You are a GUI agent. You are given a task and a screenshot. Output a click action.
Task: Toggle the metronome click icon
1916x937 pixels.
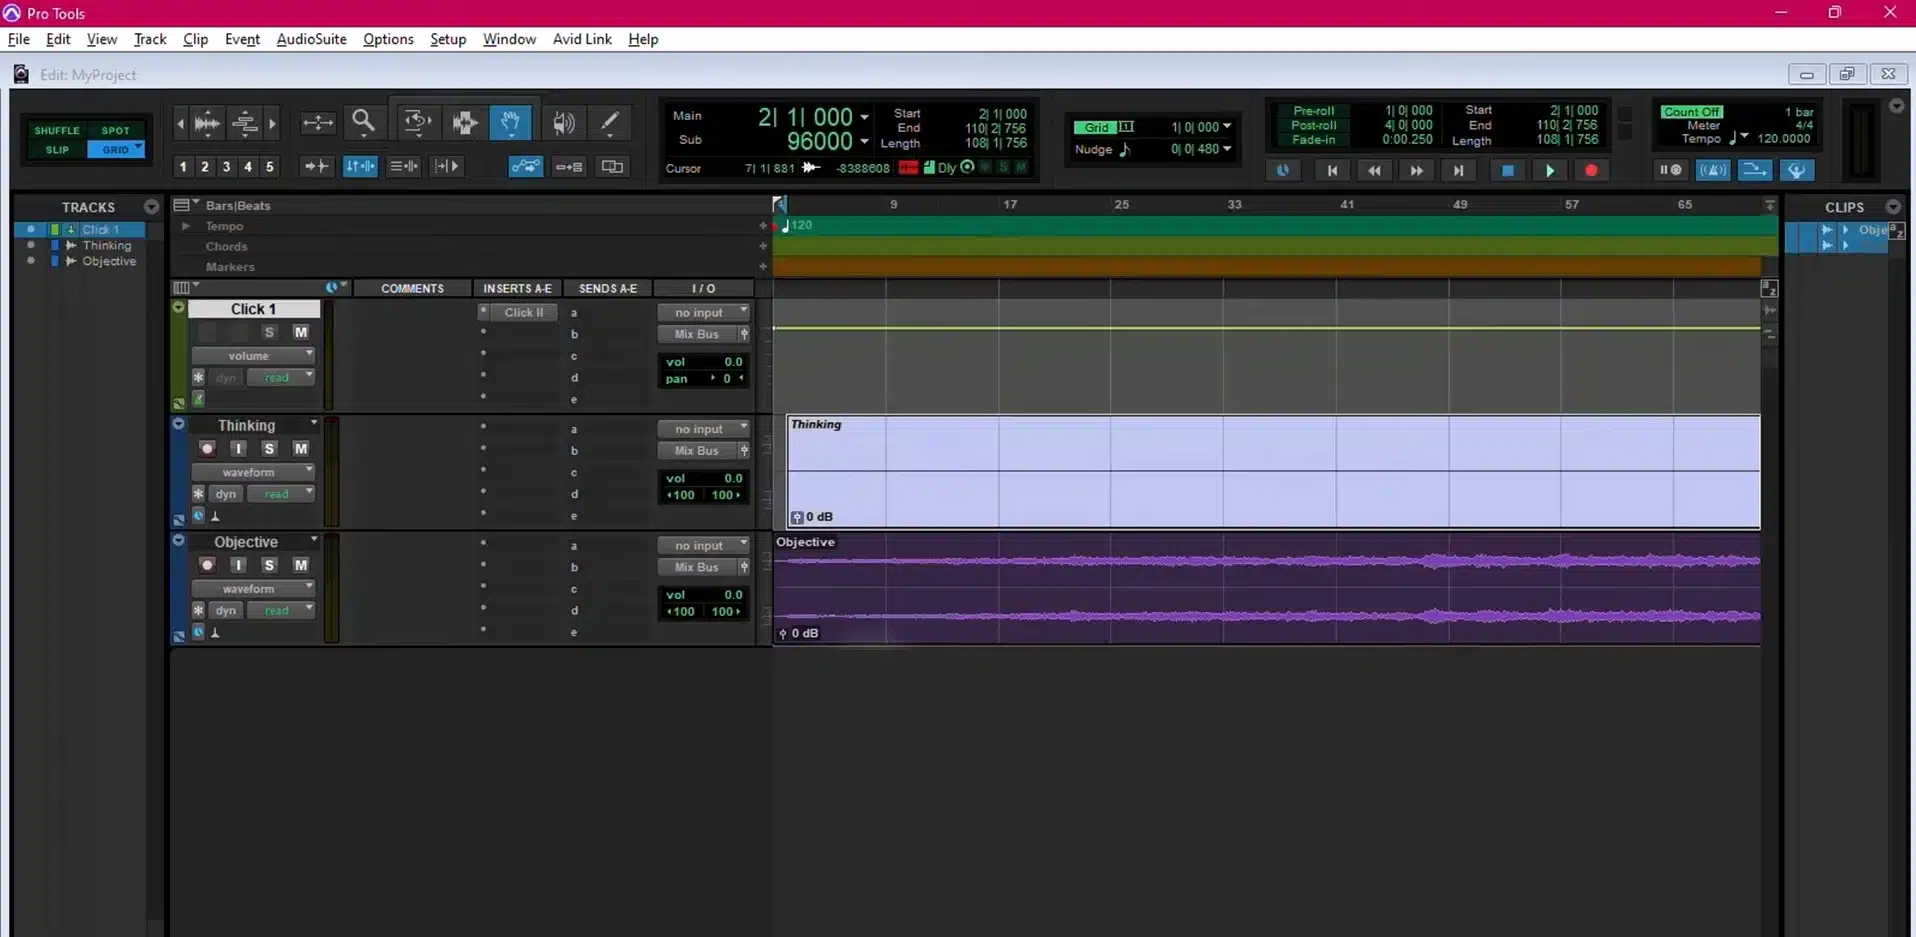(x=1712, y=170)
